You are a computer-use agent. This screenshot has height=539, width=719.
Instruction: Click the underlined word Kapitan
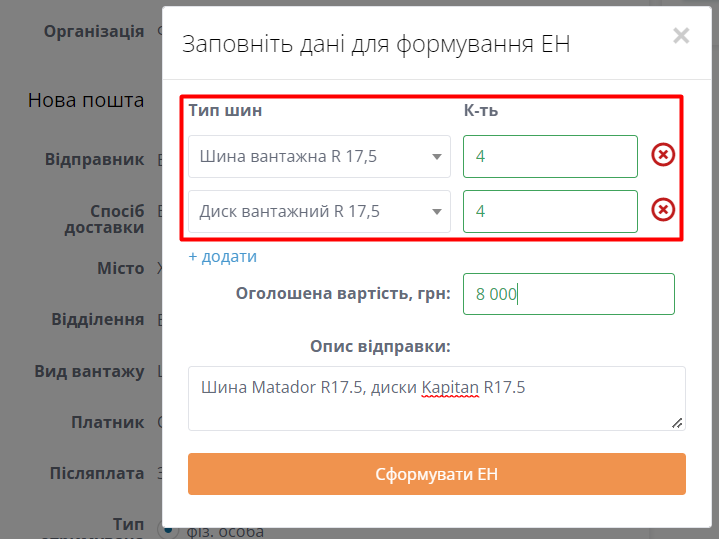(450, 387)
